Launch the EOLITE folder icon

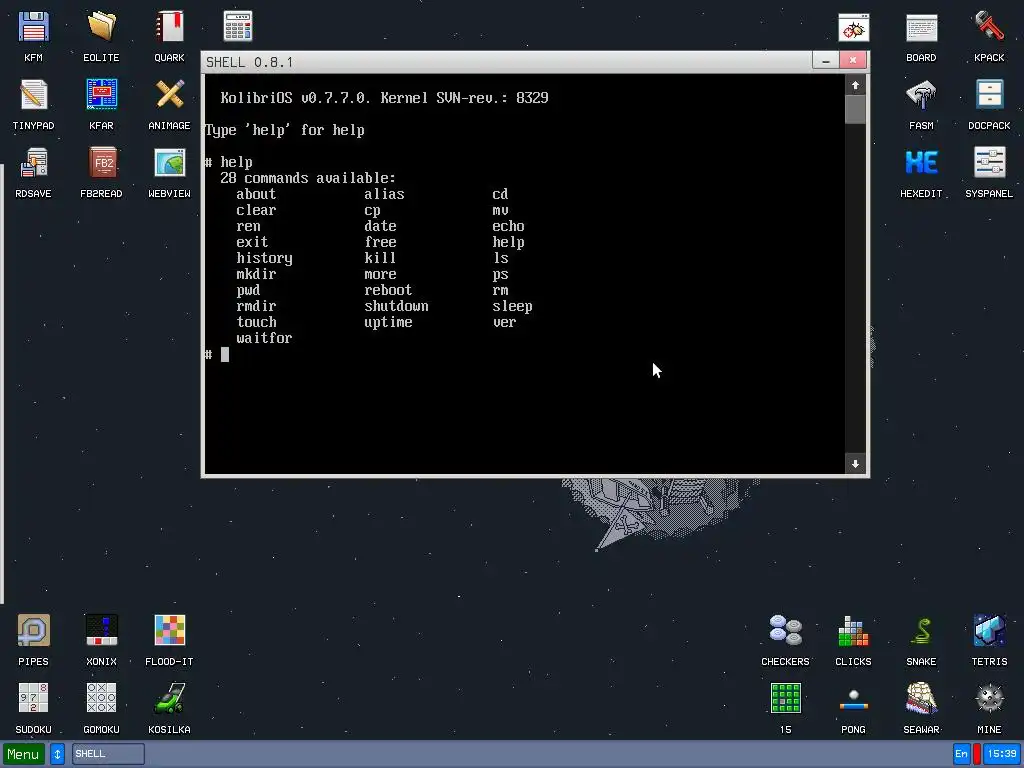[x=101, y=27]
